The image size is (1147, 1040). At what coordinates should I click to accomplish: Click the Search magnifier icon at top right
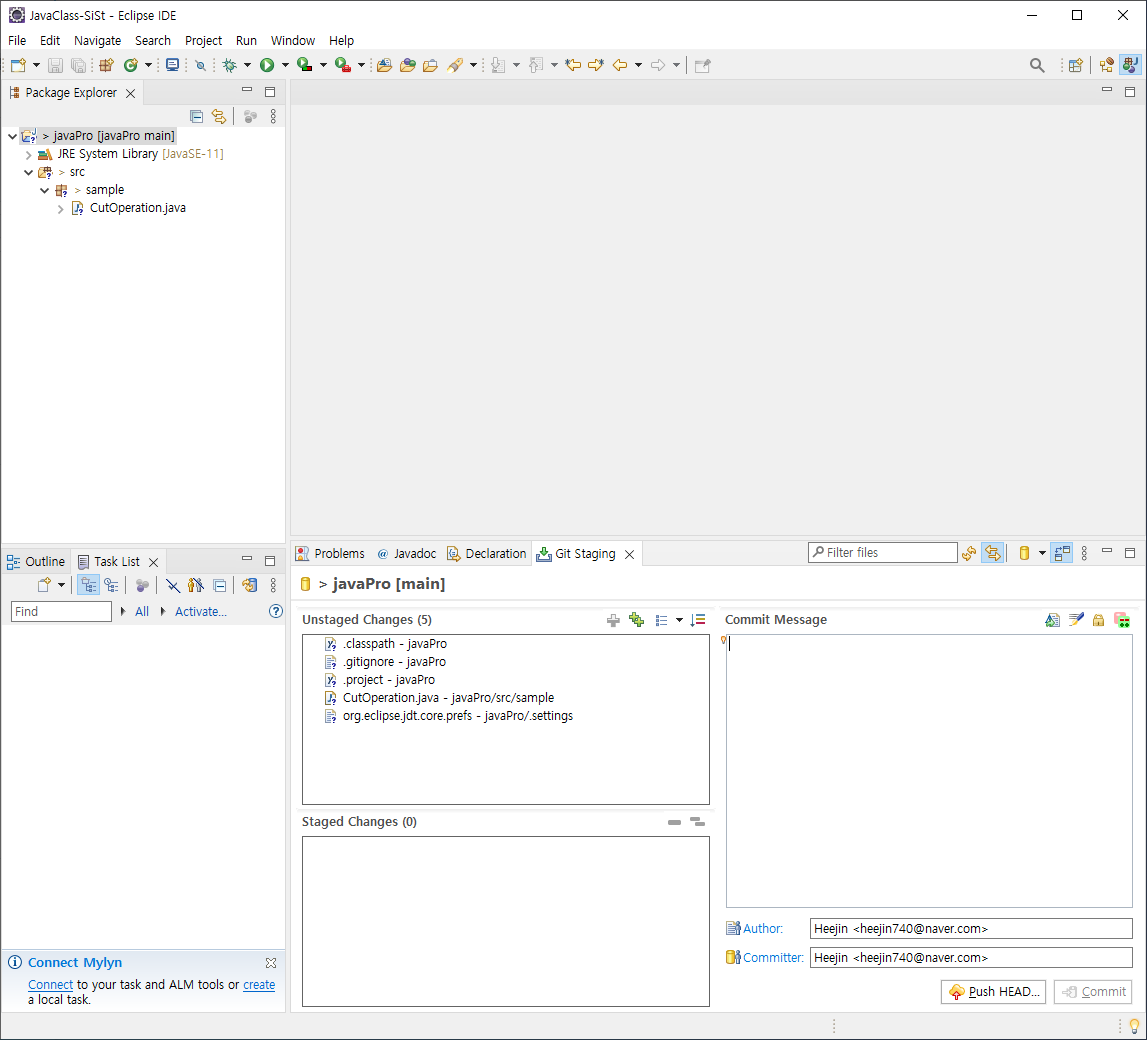[x=1037, y=65]
